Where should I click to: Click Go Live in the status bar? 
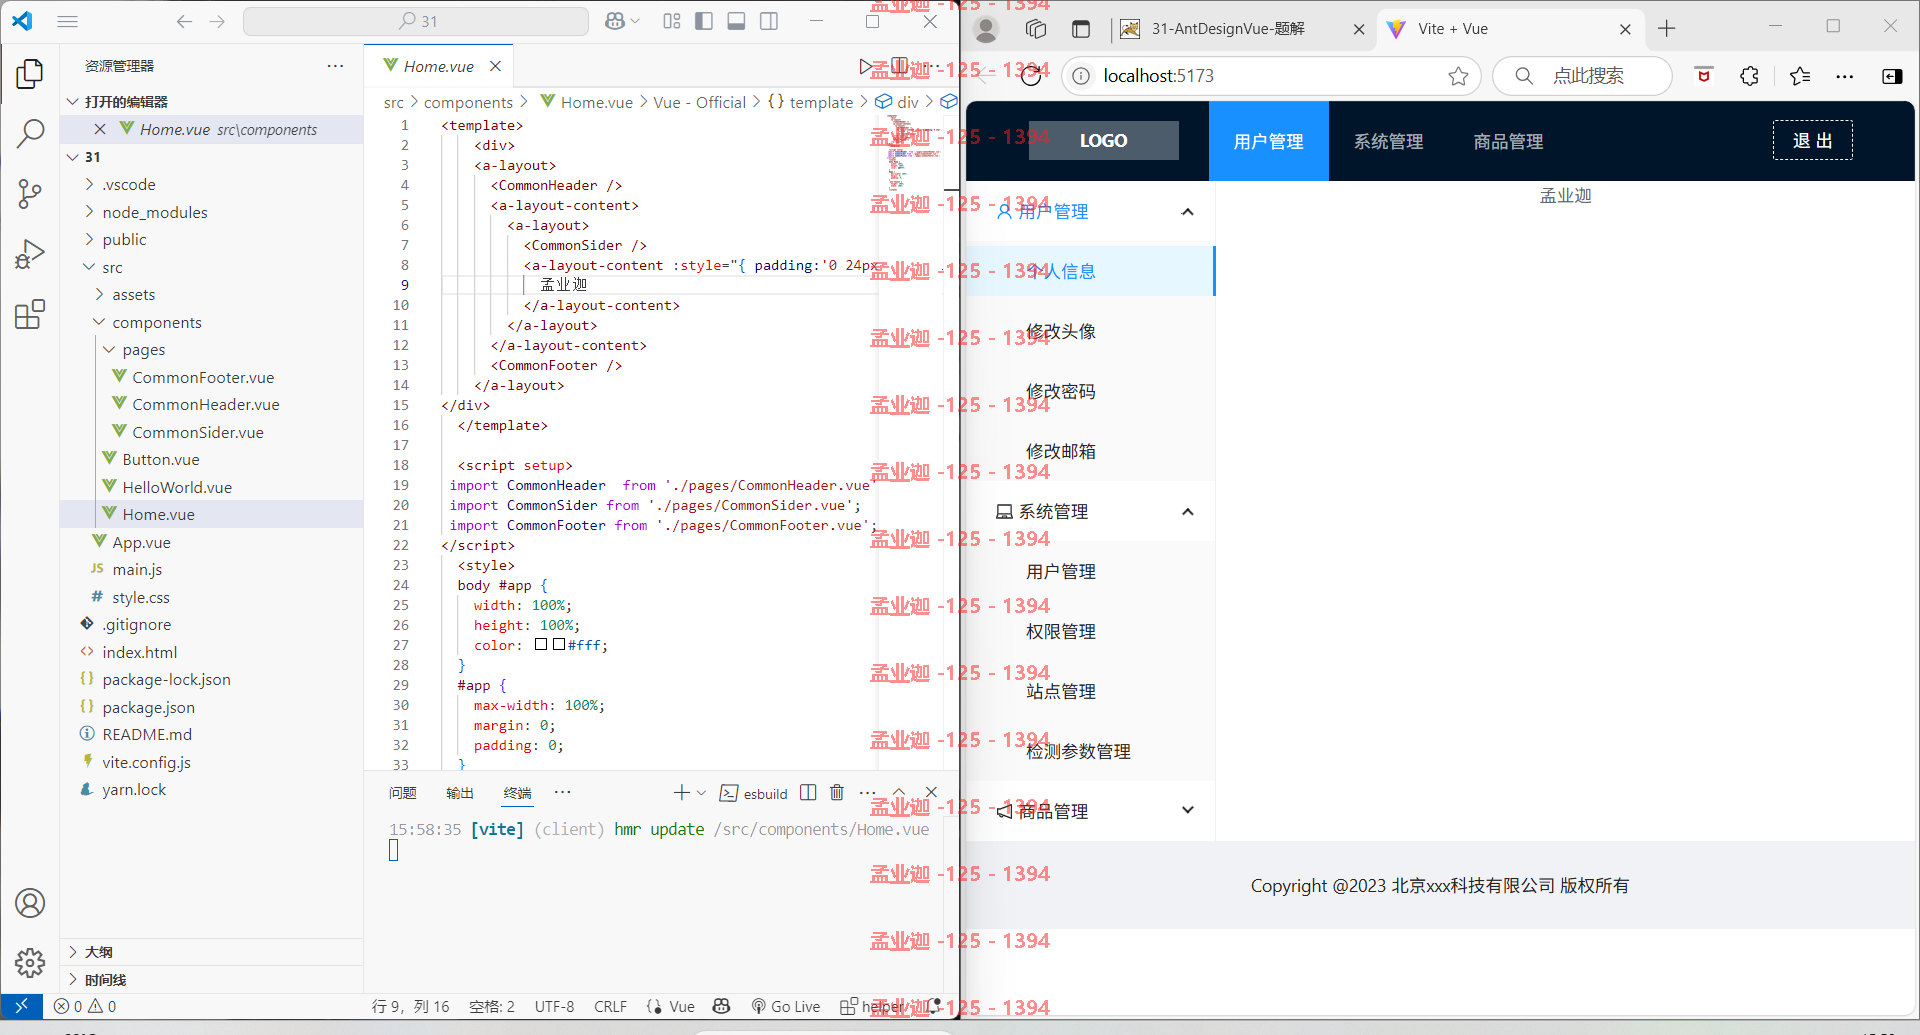786,1006
